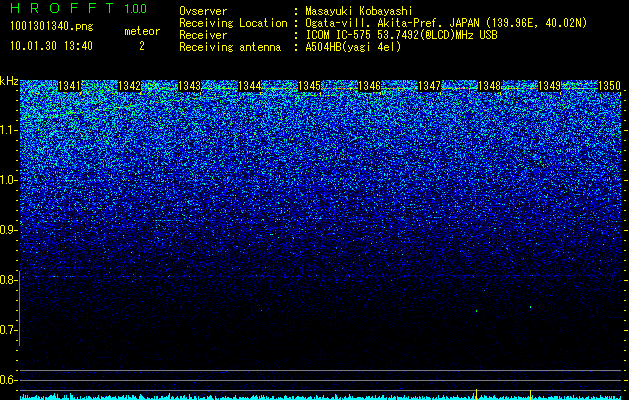The height and width of the screenshot is (400, 629).
Task: Click the 1347 time label
Action: [430, 86]
